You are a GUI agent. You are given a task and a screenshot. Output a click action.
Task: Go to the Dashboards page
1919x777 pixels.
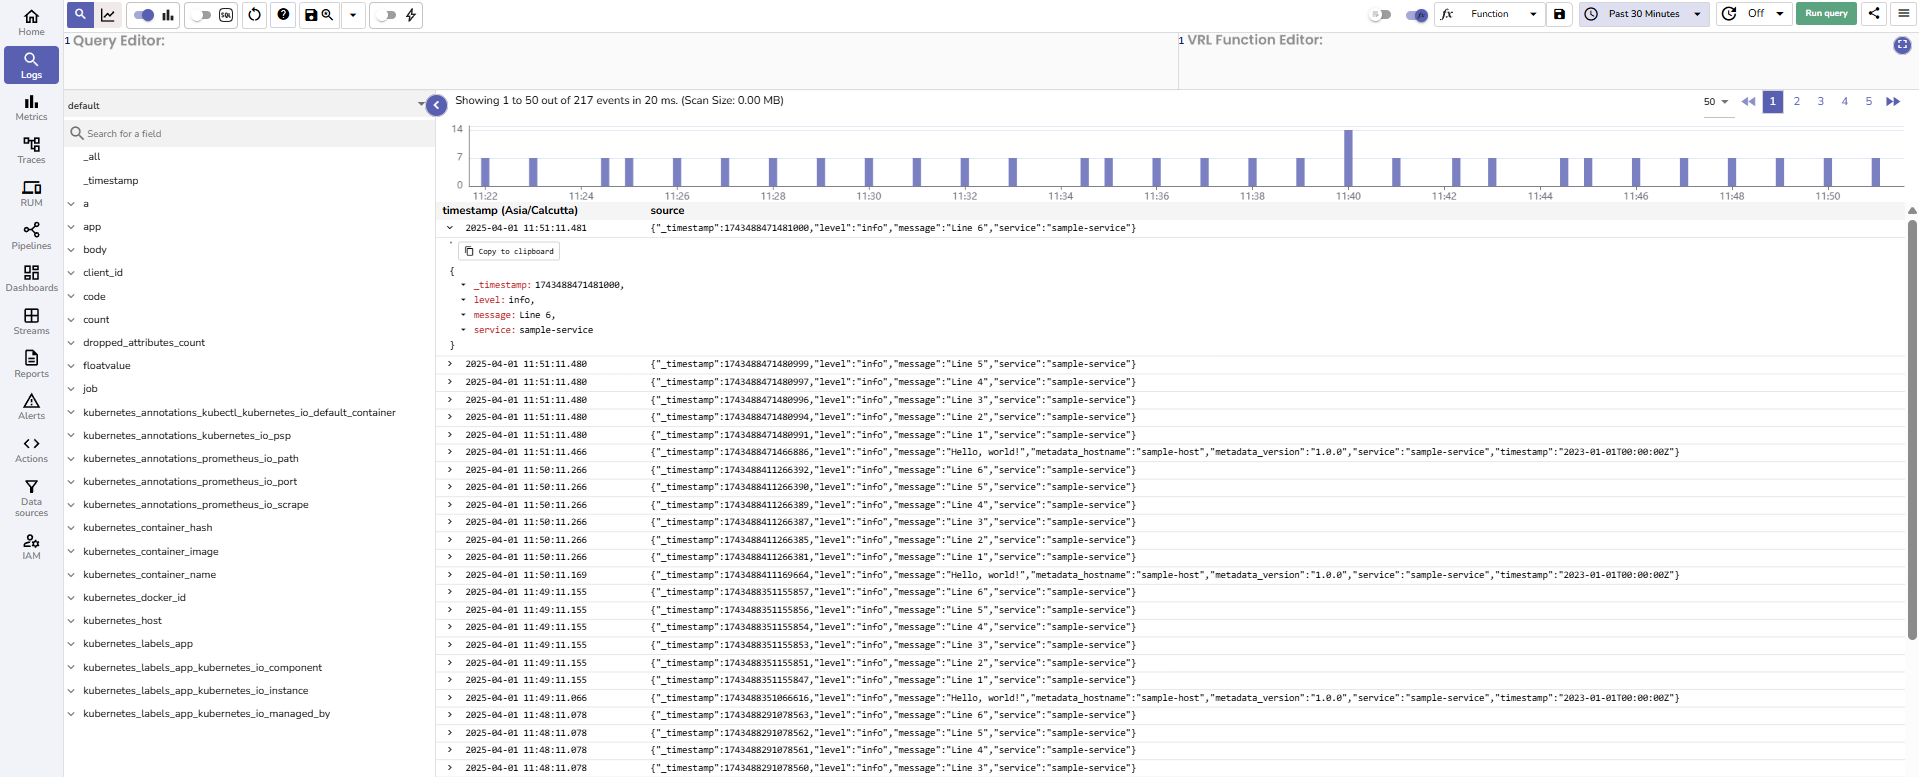coord(31,278)
